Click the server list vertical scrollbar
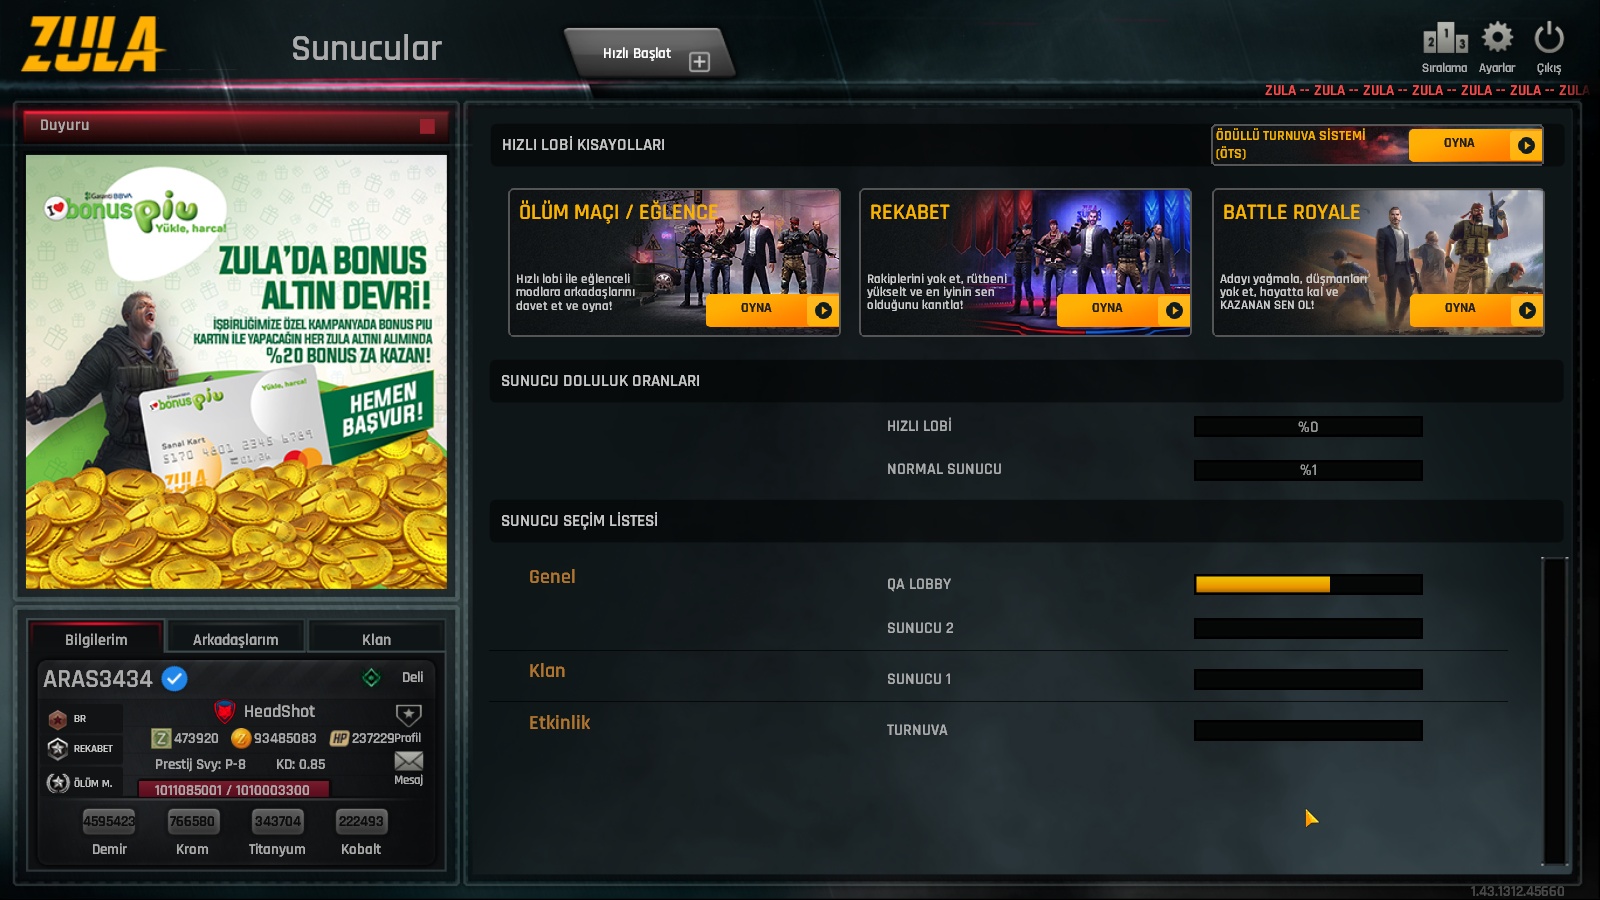The image size is (1600, 900). point(1554,710)
